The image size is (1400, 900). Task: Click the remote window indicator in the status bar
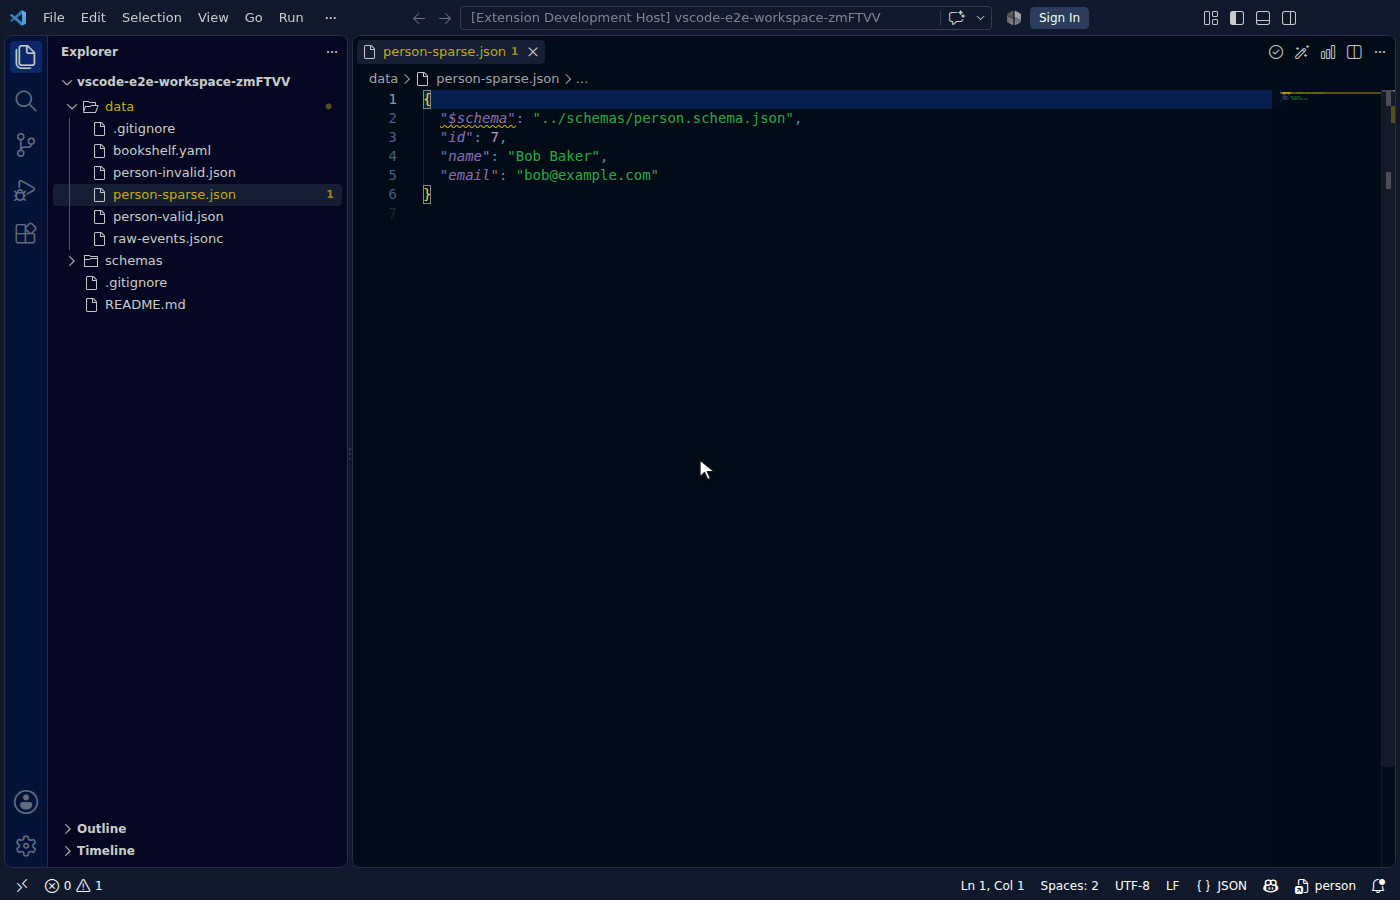coord(22,886)
